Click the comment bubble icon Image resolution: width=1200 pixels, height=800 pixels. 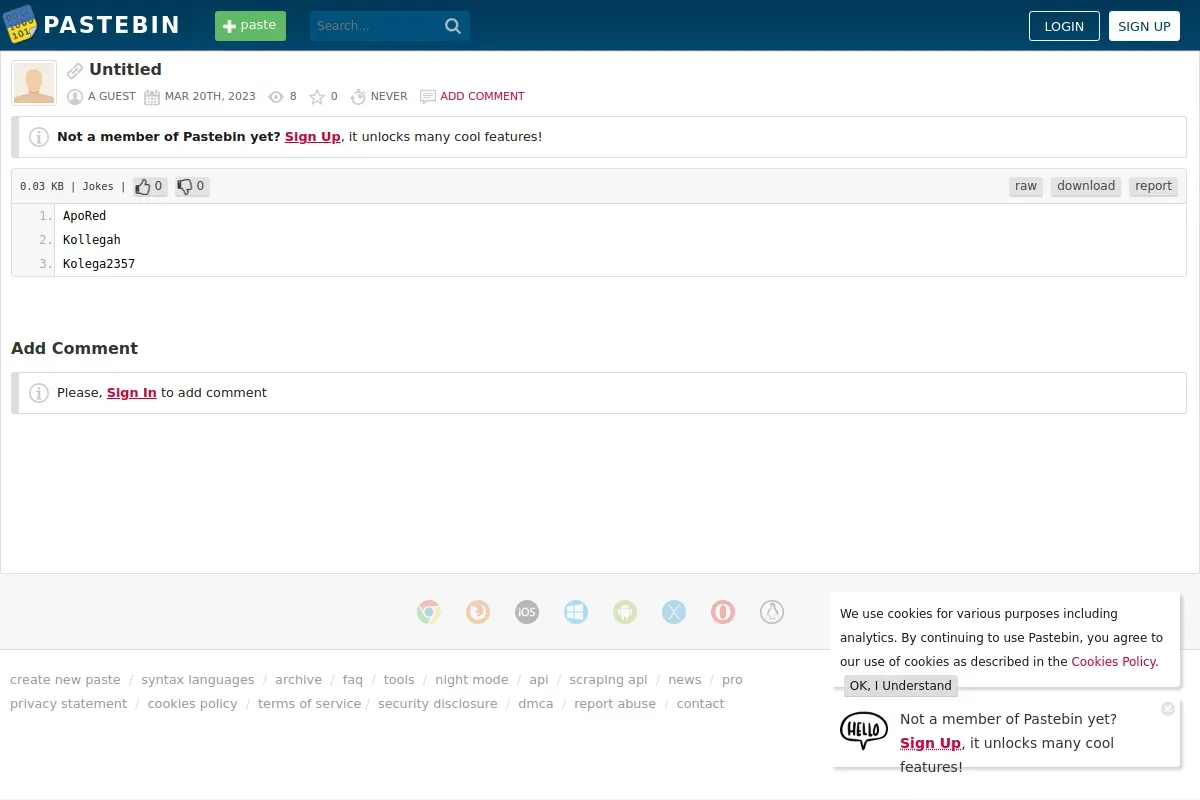point(428,97)
